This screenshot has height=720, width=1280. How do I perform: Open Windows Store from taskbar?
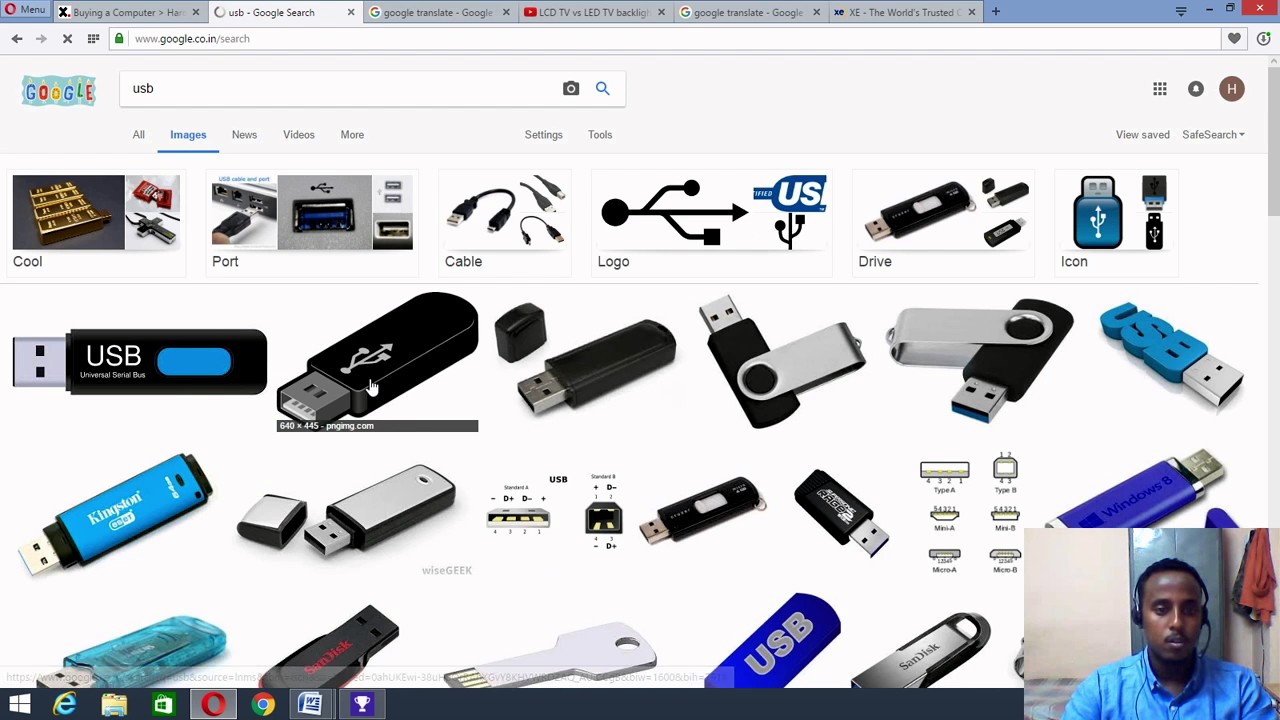click(163, 704)
